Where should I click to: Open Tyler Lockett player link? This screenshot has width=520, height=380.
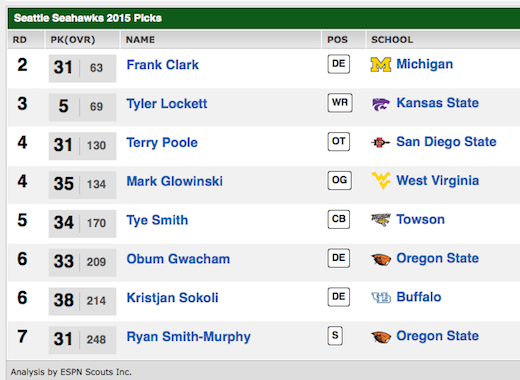pos(167,104)
